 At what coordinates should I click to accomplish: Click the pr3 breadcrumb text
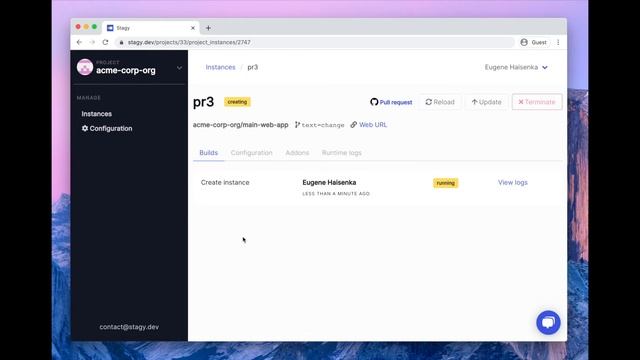point(253,67)
